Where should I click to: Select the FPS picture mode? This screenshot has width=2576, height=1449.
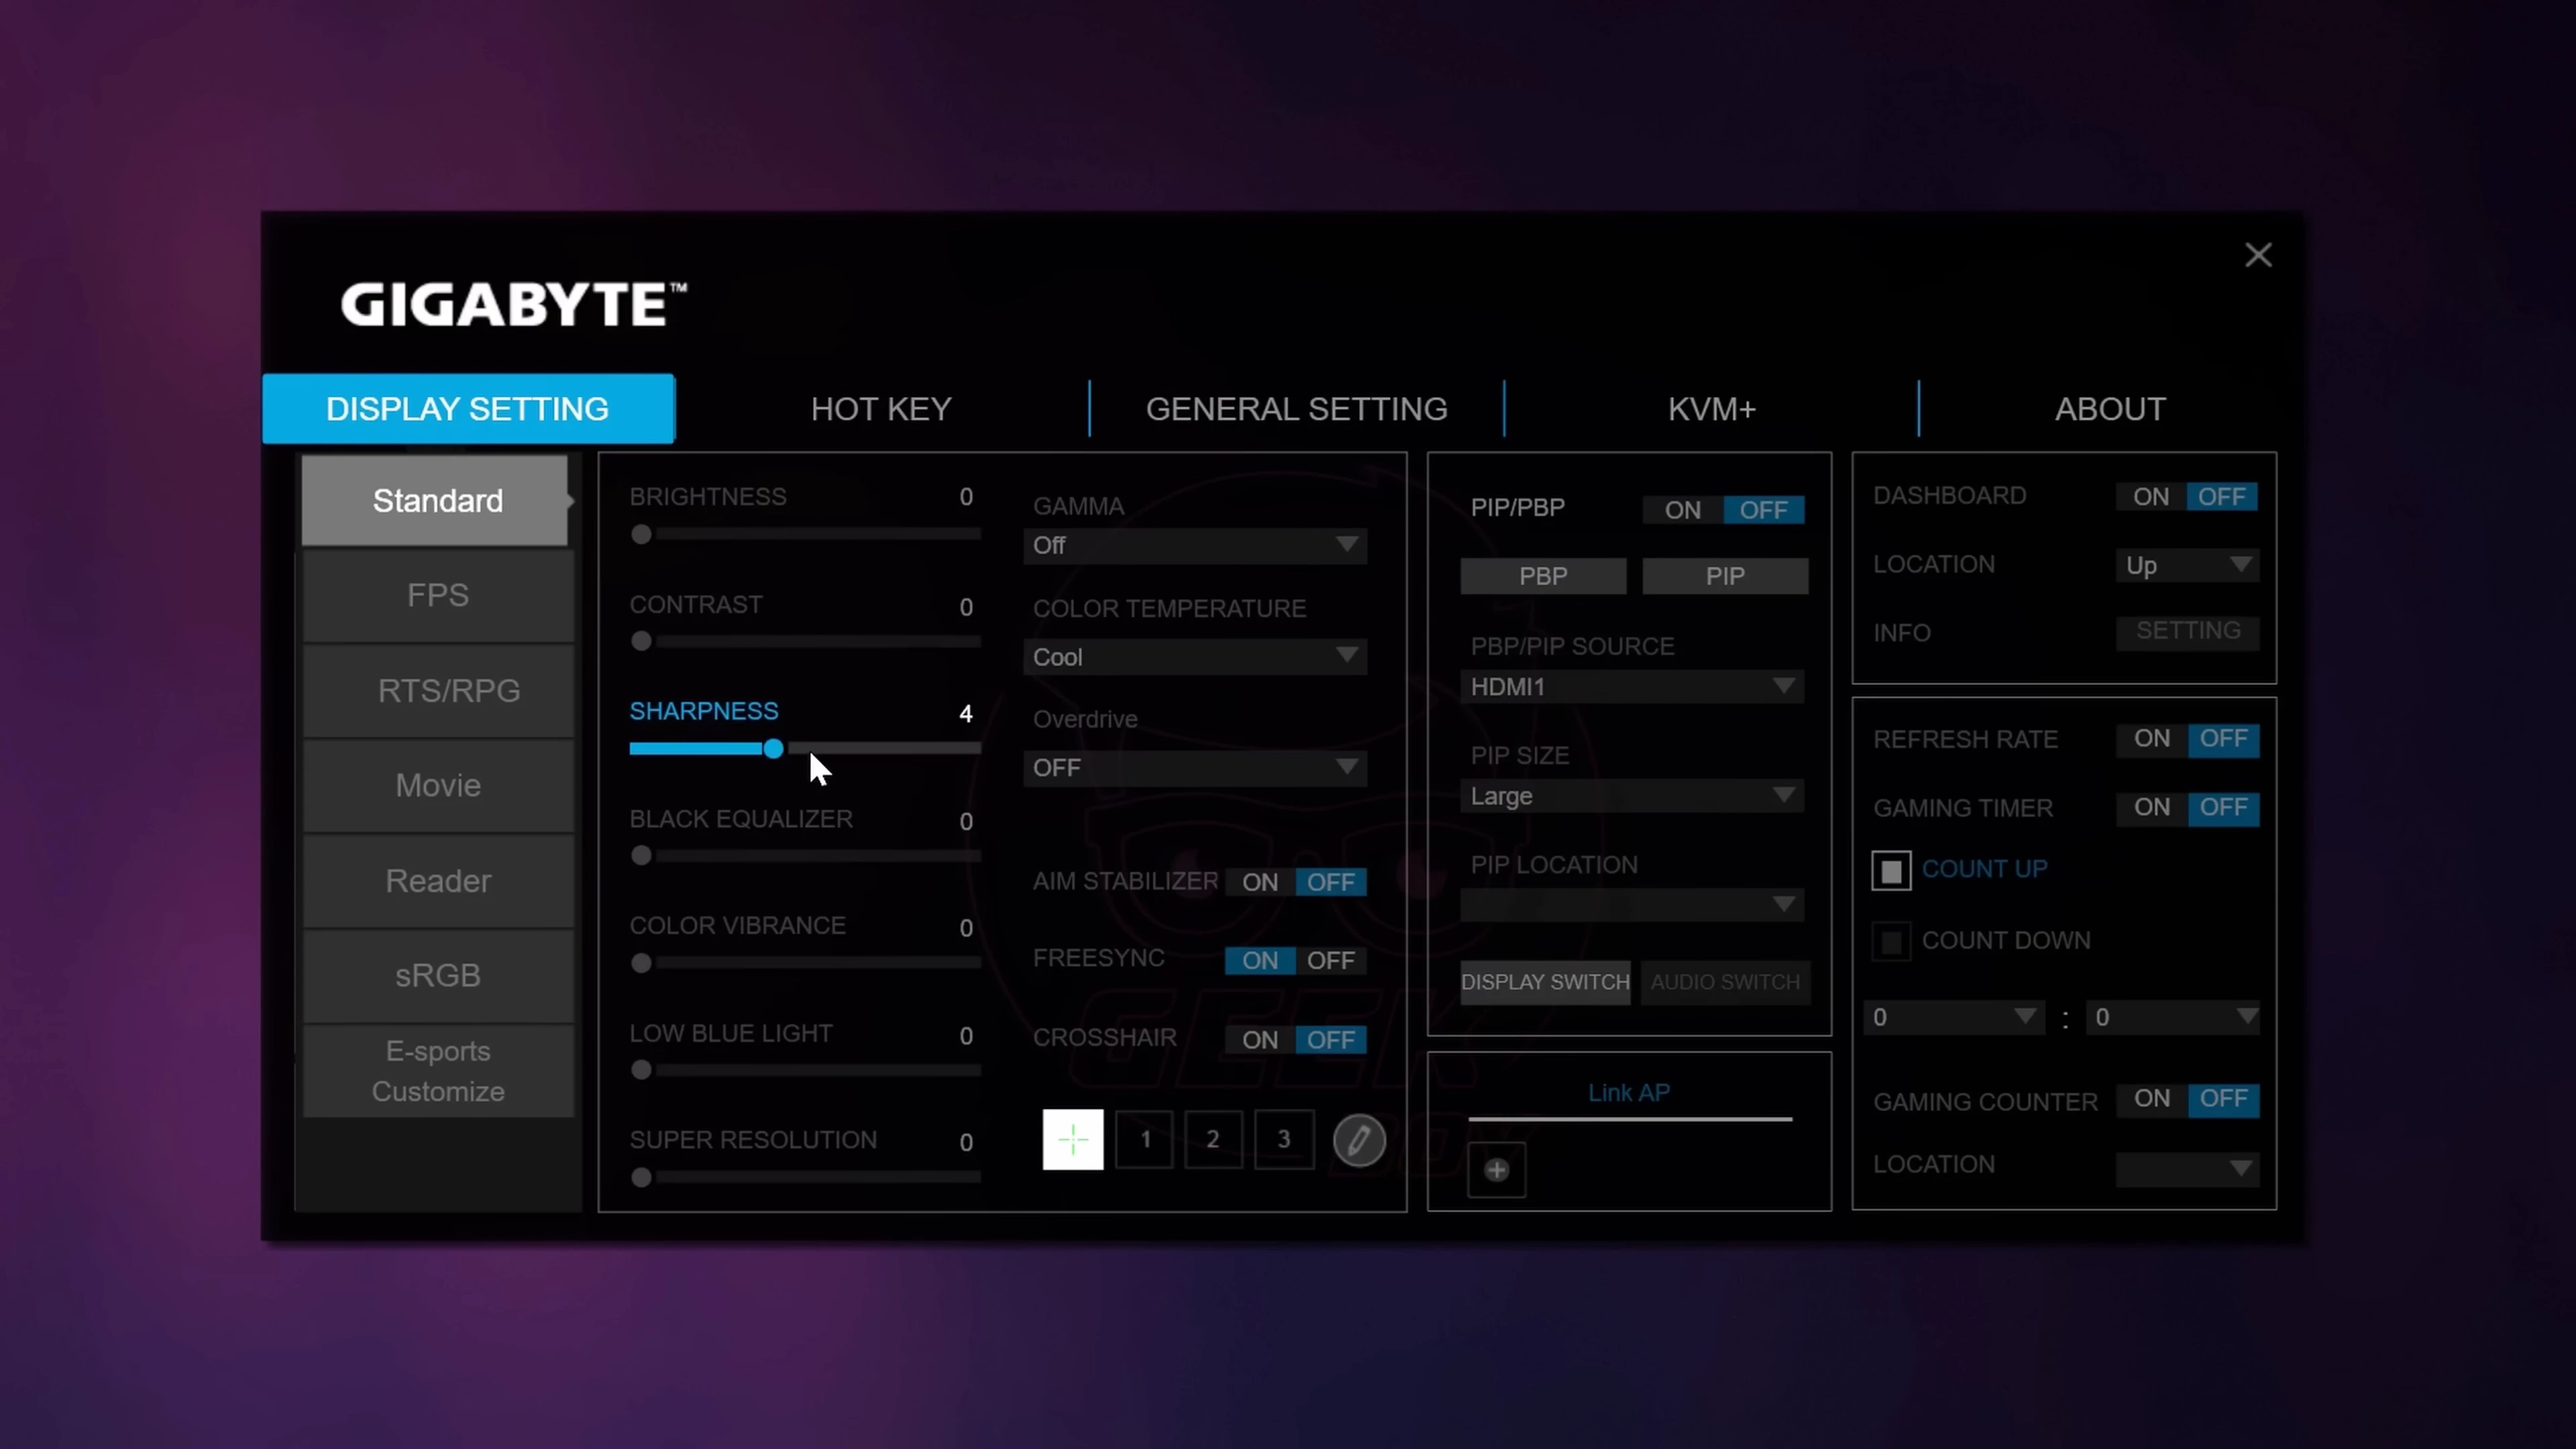point(438,596)
